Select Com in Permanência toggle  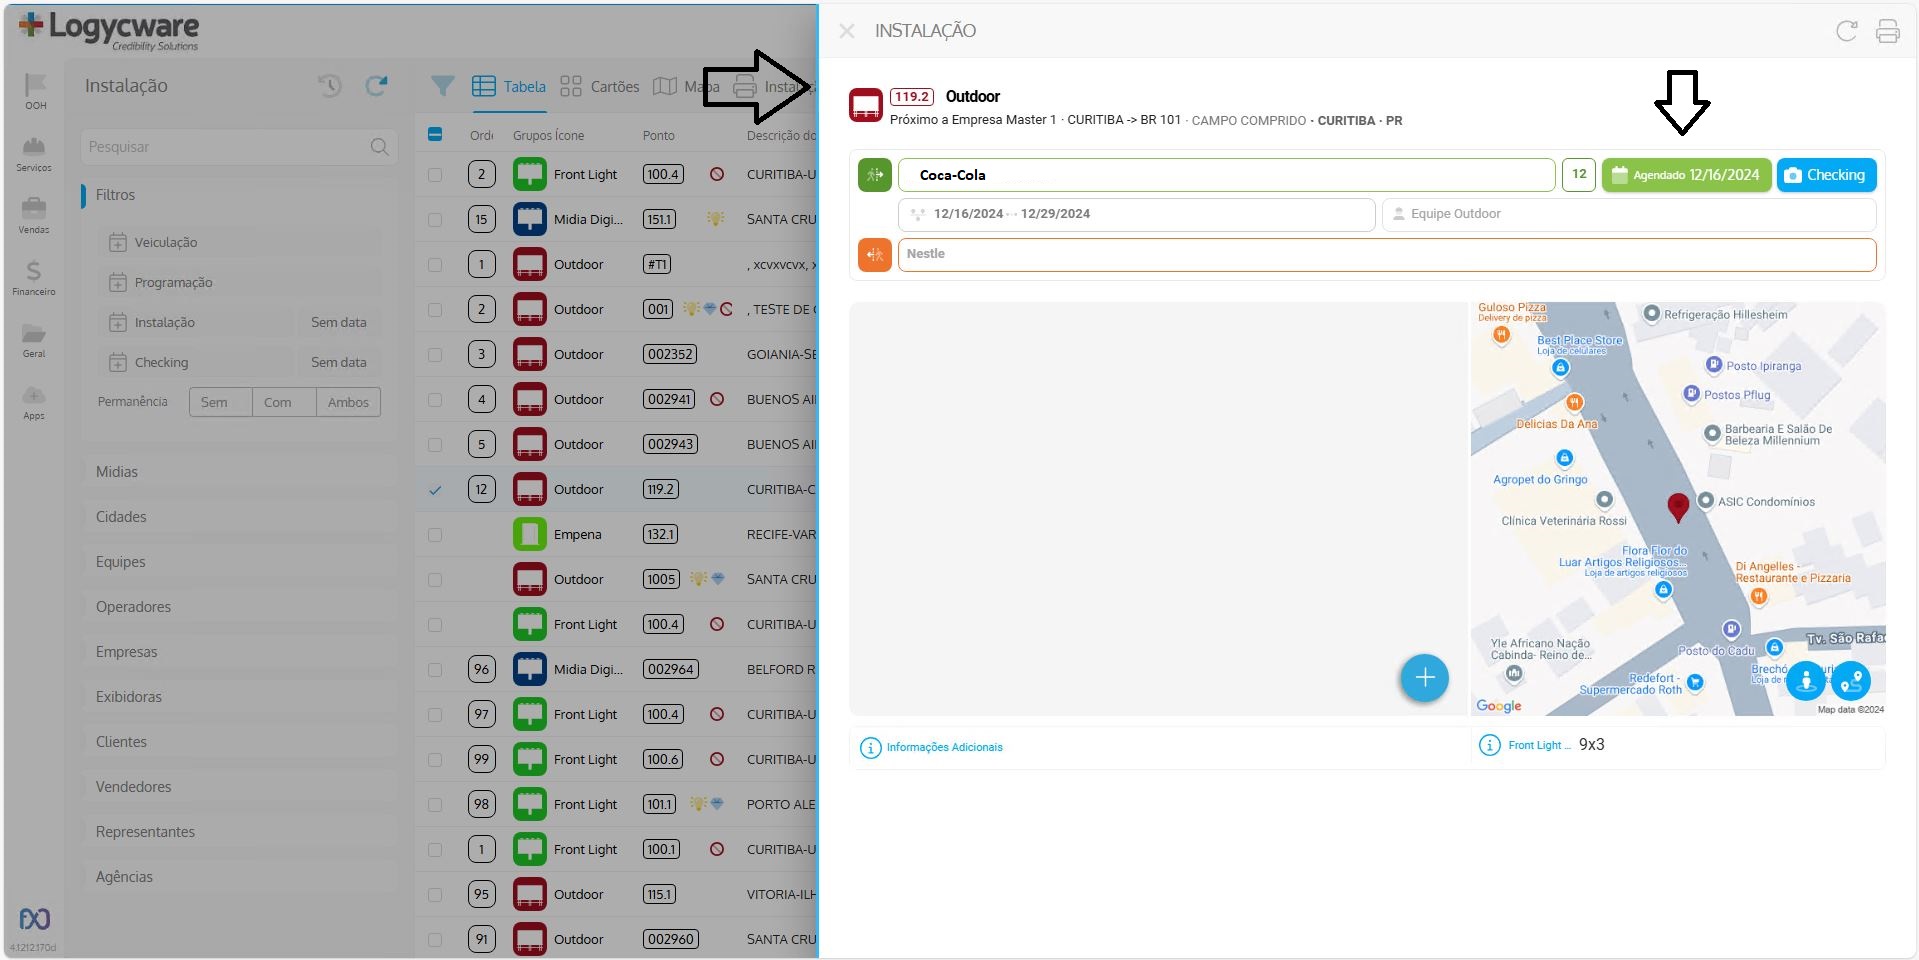[284, 402]
